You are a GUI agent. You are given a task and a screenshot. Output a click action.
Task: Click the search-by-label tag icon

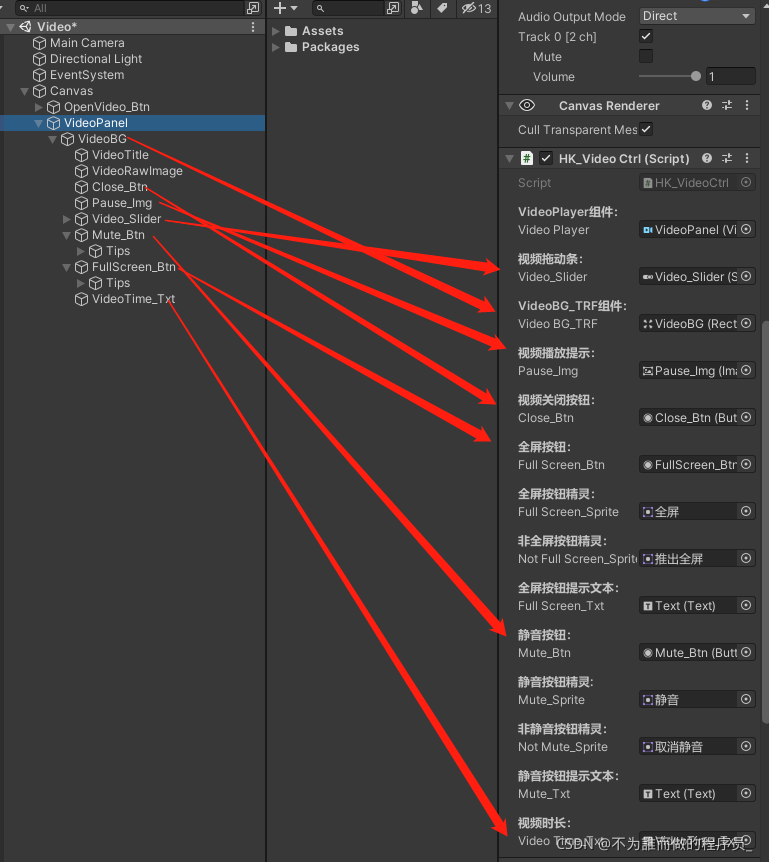[x=442, y=8]
